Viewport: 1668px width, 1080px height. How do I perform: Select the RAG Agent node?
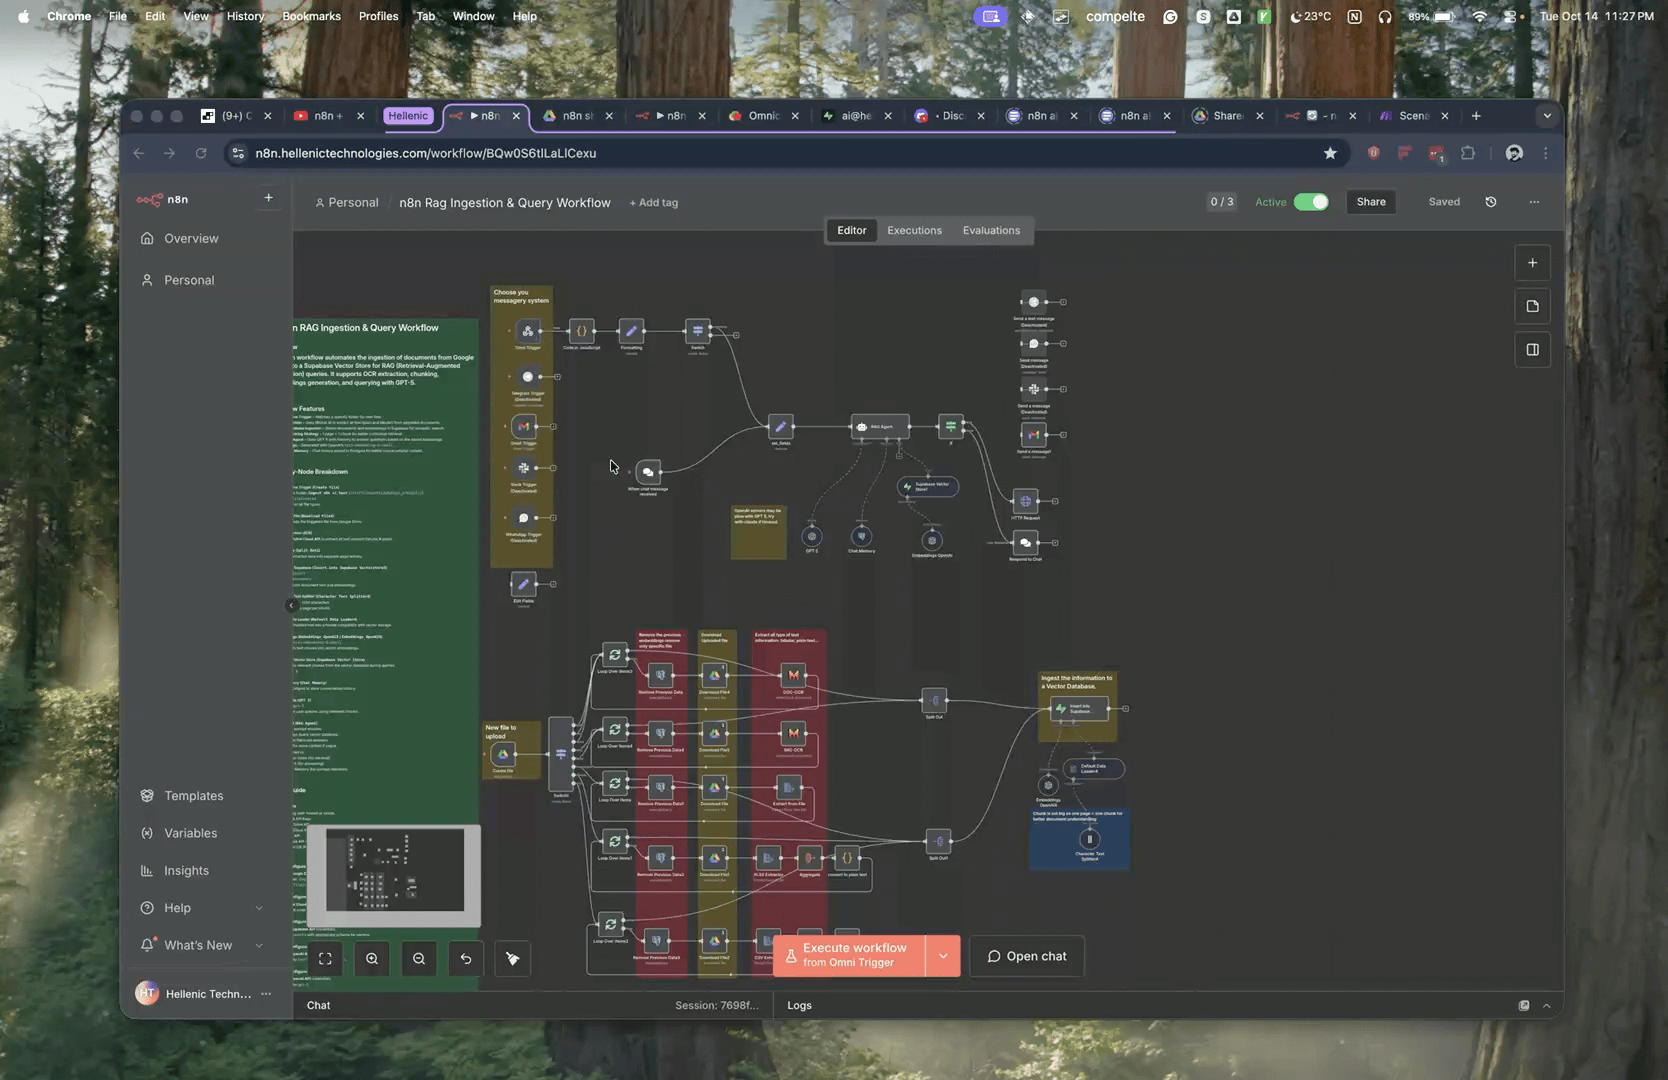click(880, 427)
